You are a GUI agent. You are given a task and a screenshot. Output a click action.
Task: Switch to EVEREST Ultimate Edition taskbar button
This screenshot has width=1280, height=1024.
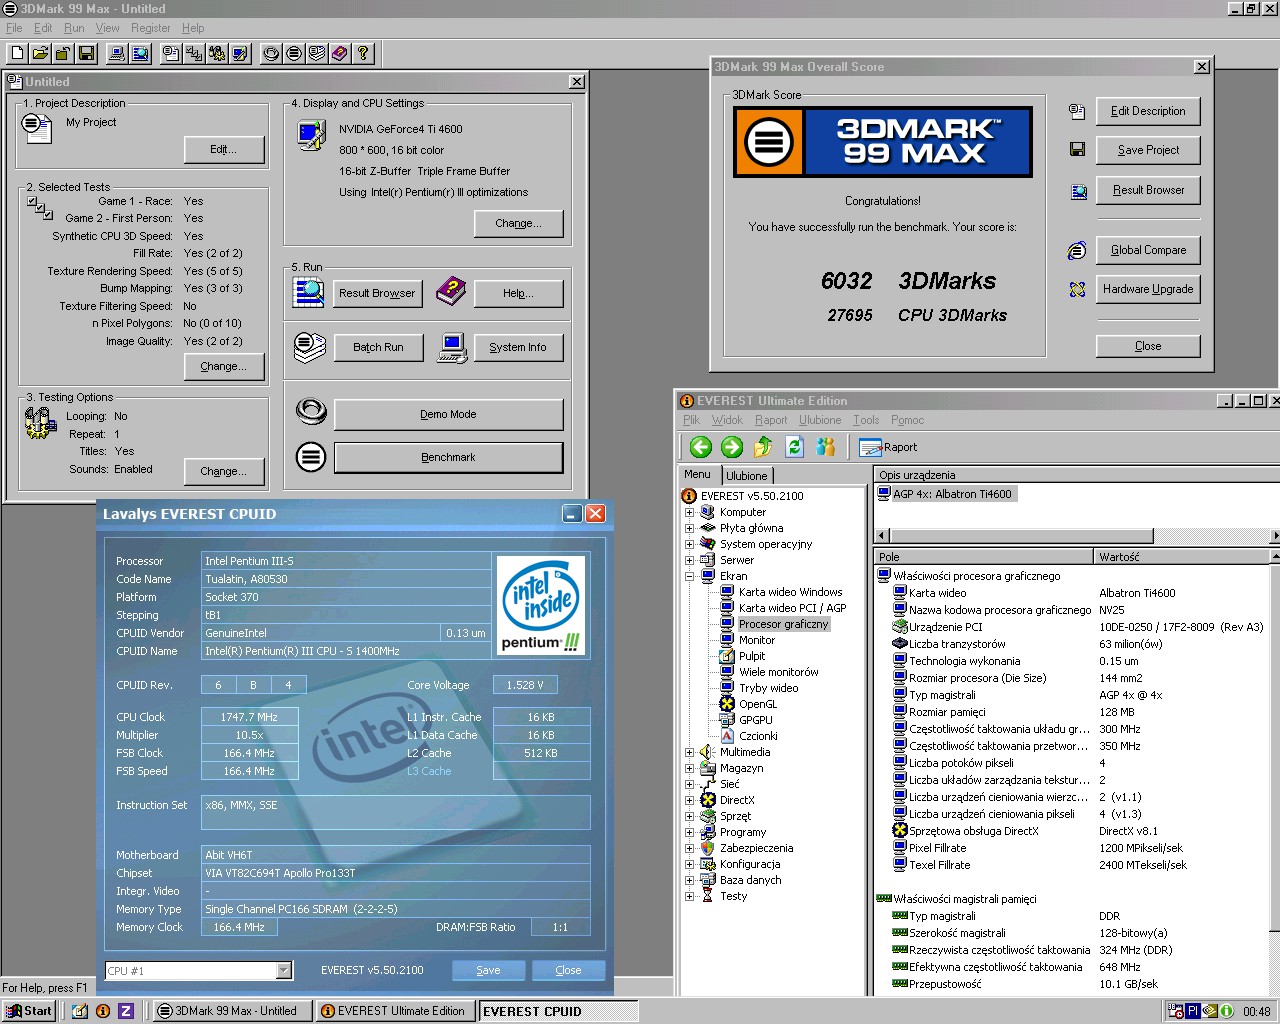pos(396,1011)
